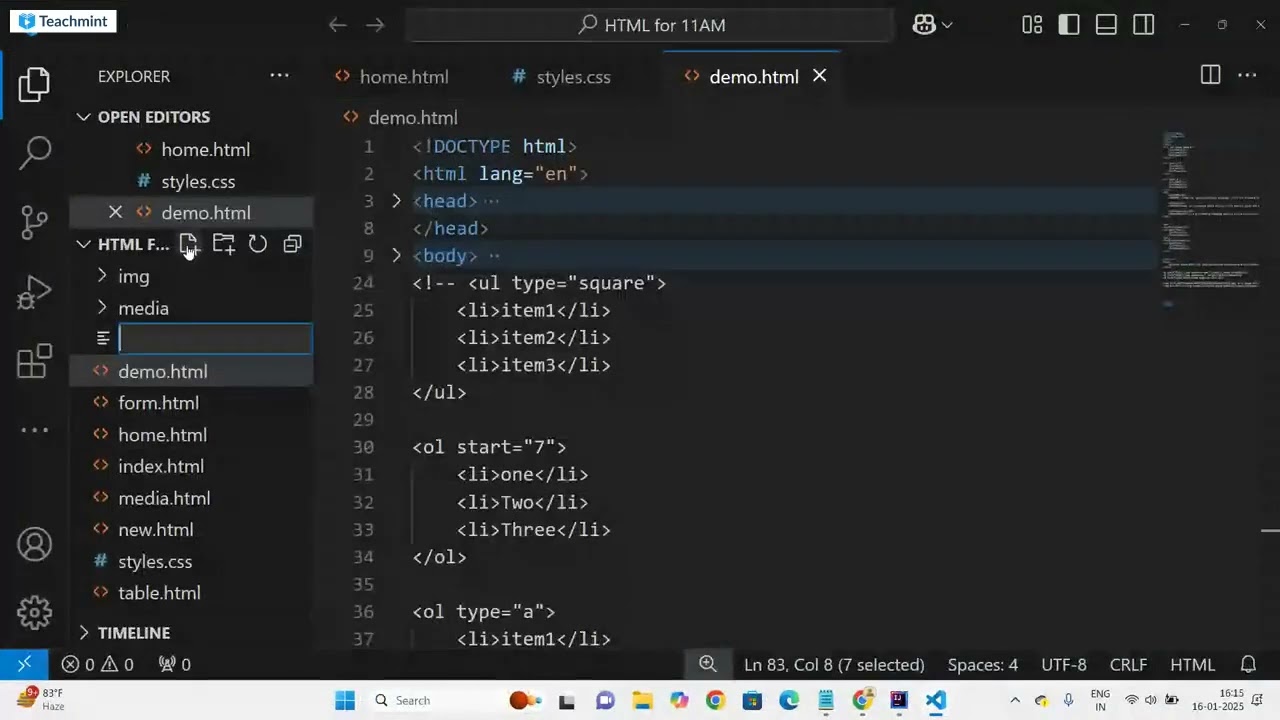Click the cursor position Ln 83, Col 8
The width and height of the screenshot is (1280, 720).
coord(834,665)
